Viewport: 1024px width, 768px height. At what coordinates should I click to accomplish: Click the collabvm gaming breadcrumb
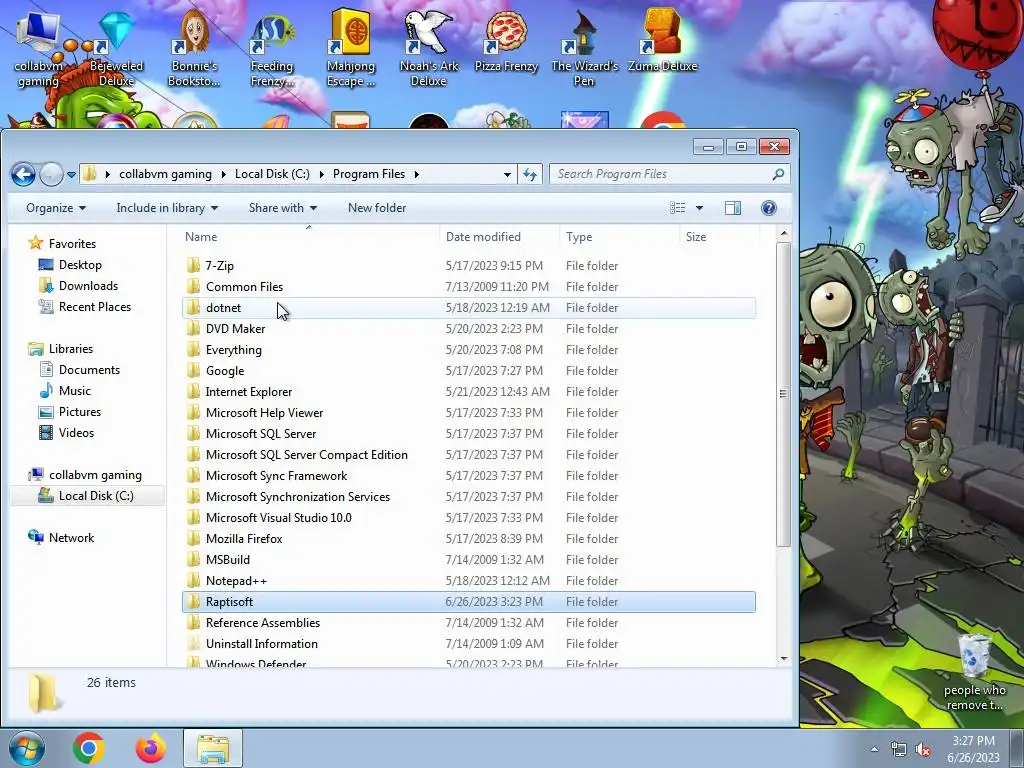click(165, 174)
